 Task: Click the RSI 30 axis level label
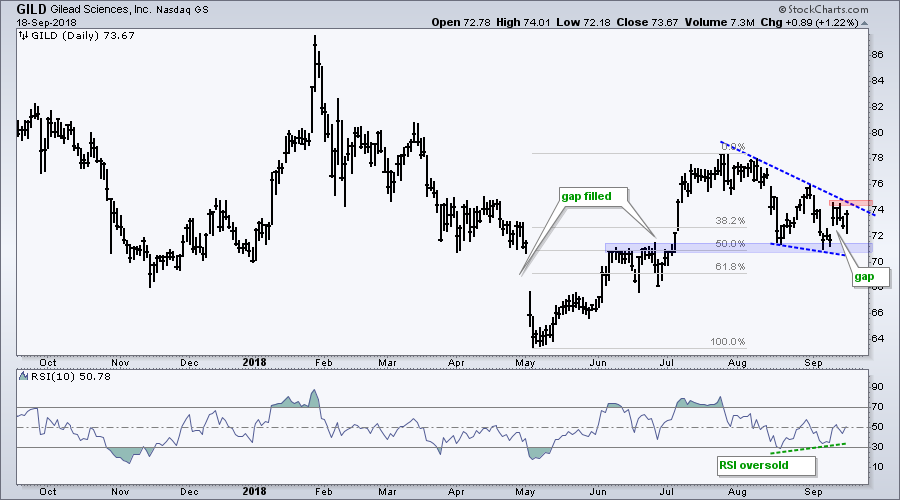click(877, 447)
